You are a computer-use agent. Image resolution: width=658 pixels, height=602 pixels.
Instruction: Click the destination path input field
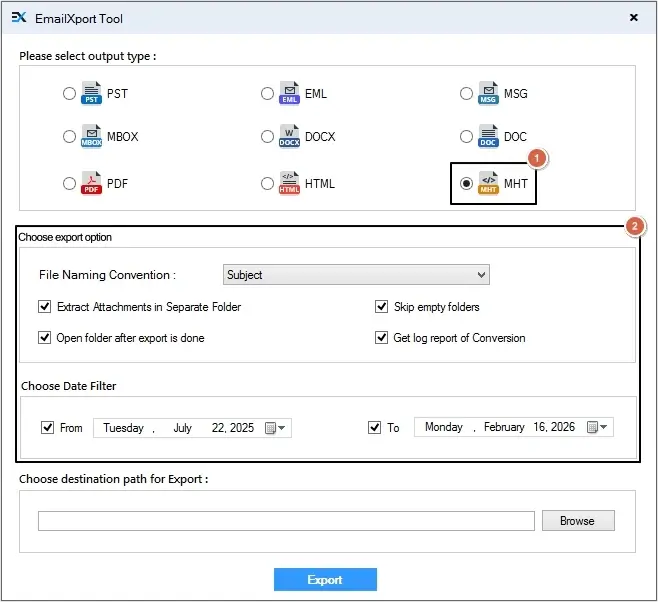coord(286,521)
